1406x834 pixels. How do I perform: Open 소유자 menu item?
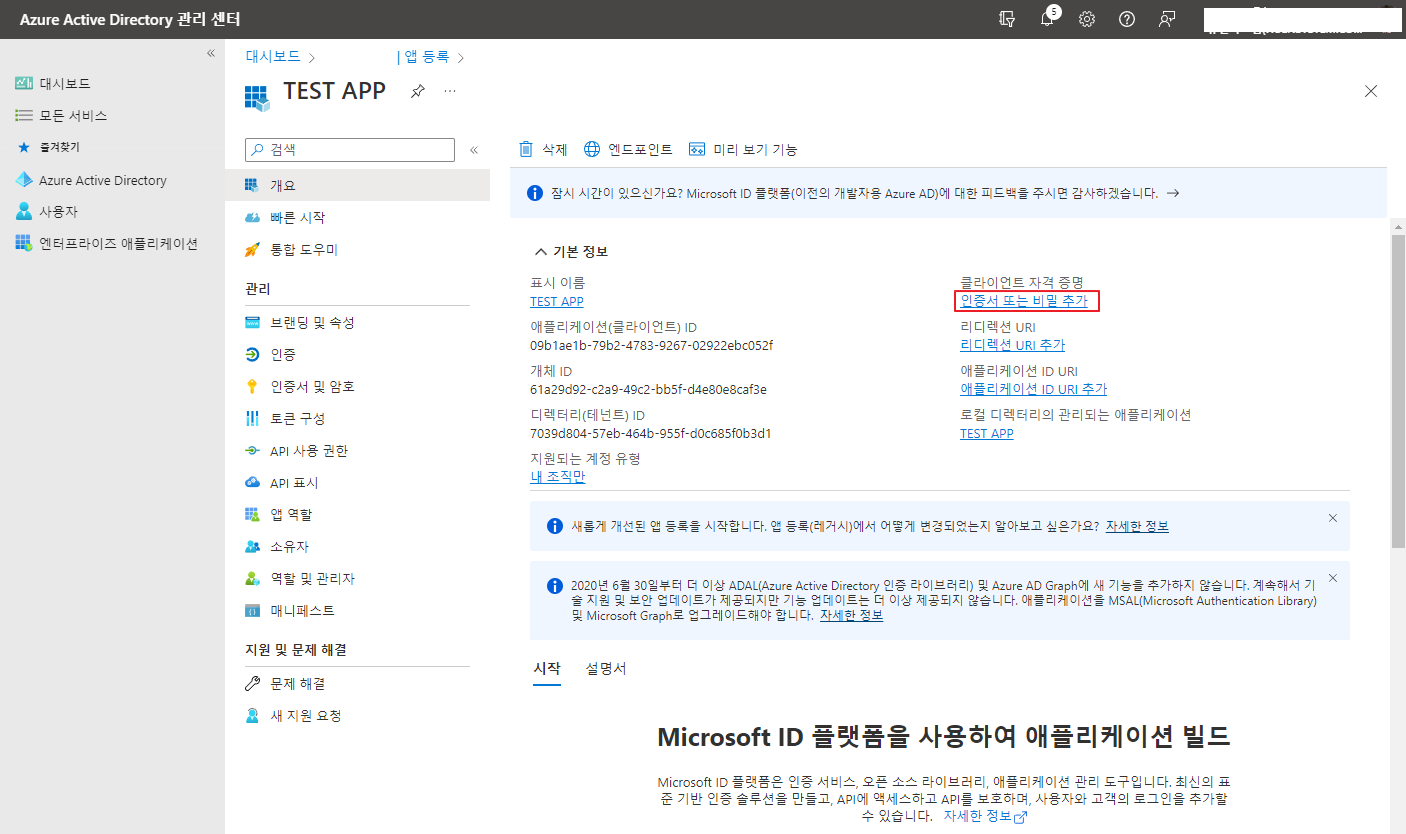click(x=358, y=547)
